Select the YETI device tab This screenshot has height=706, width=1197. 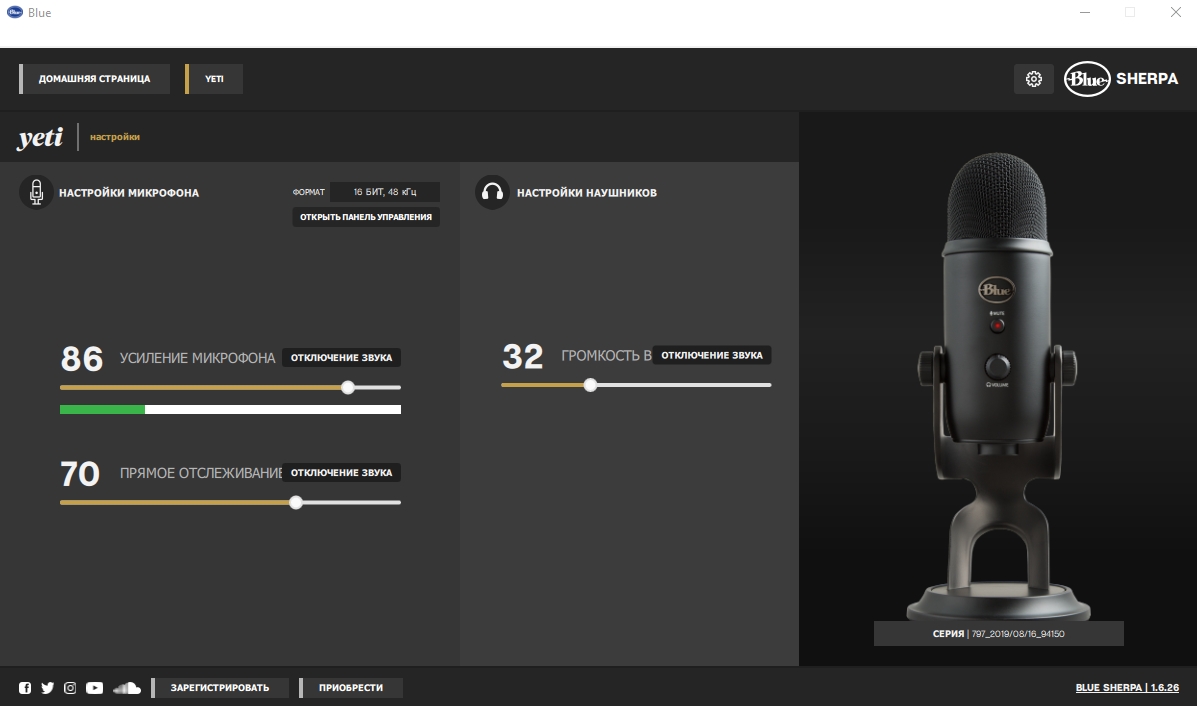[214, 79]
